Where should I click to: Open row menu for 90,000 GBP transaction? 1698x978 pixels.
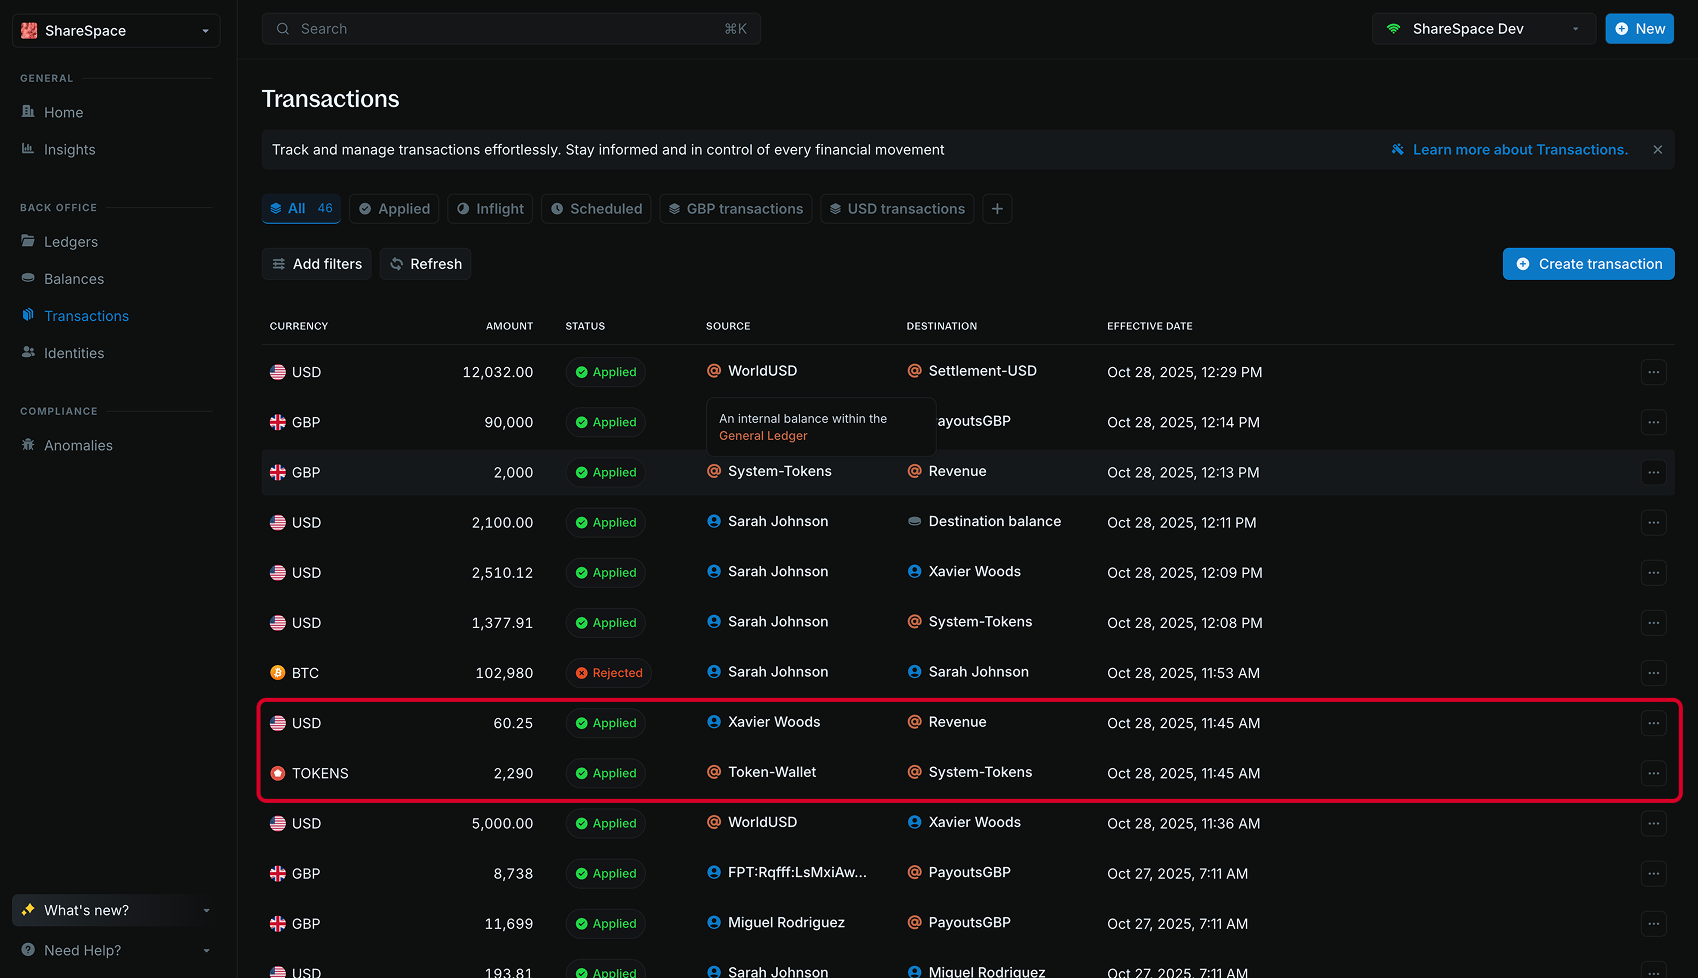point(1654,422)
